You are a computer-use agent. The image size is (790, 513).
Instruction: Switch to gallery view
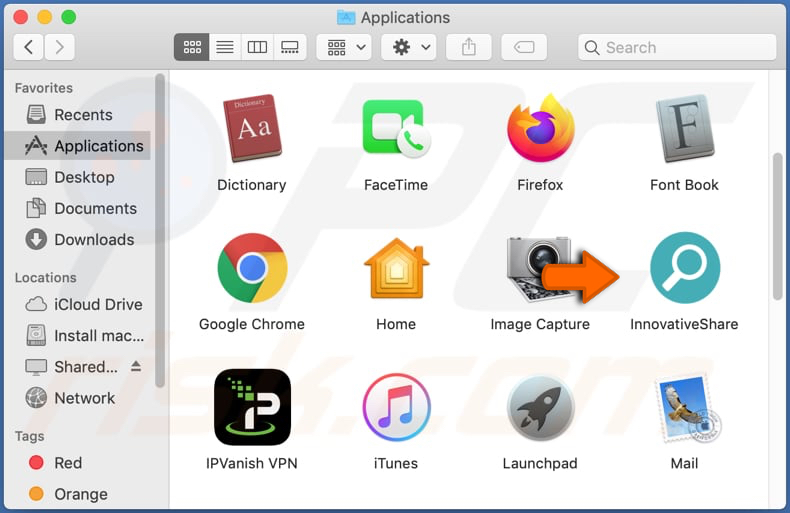point(290,47)
